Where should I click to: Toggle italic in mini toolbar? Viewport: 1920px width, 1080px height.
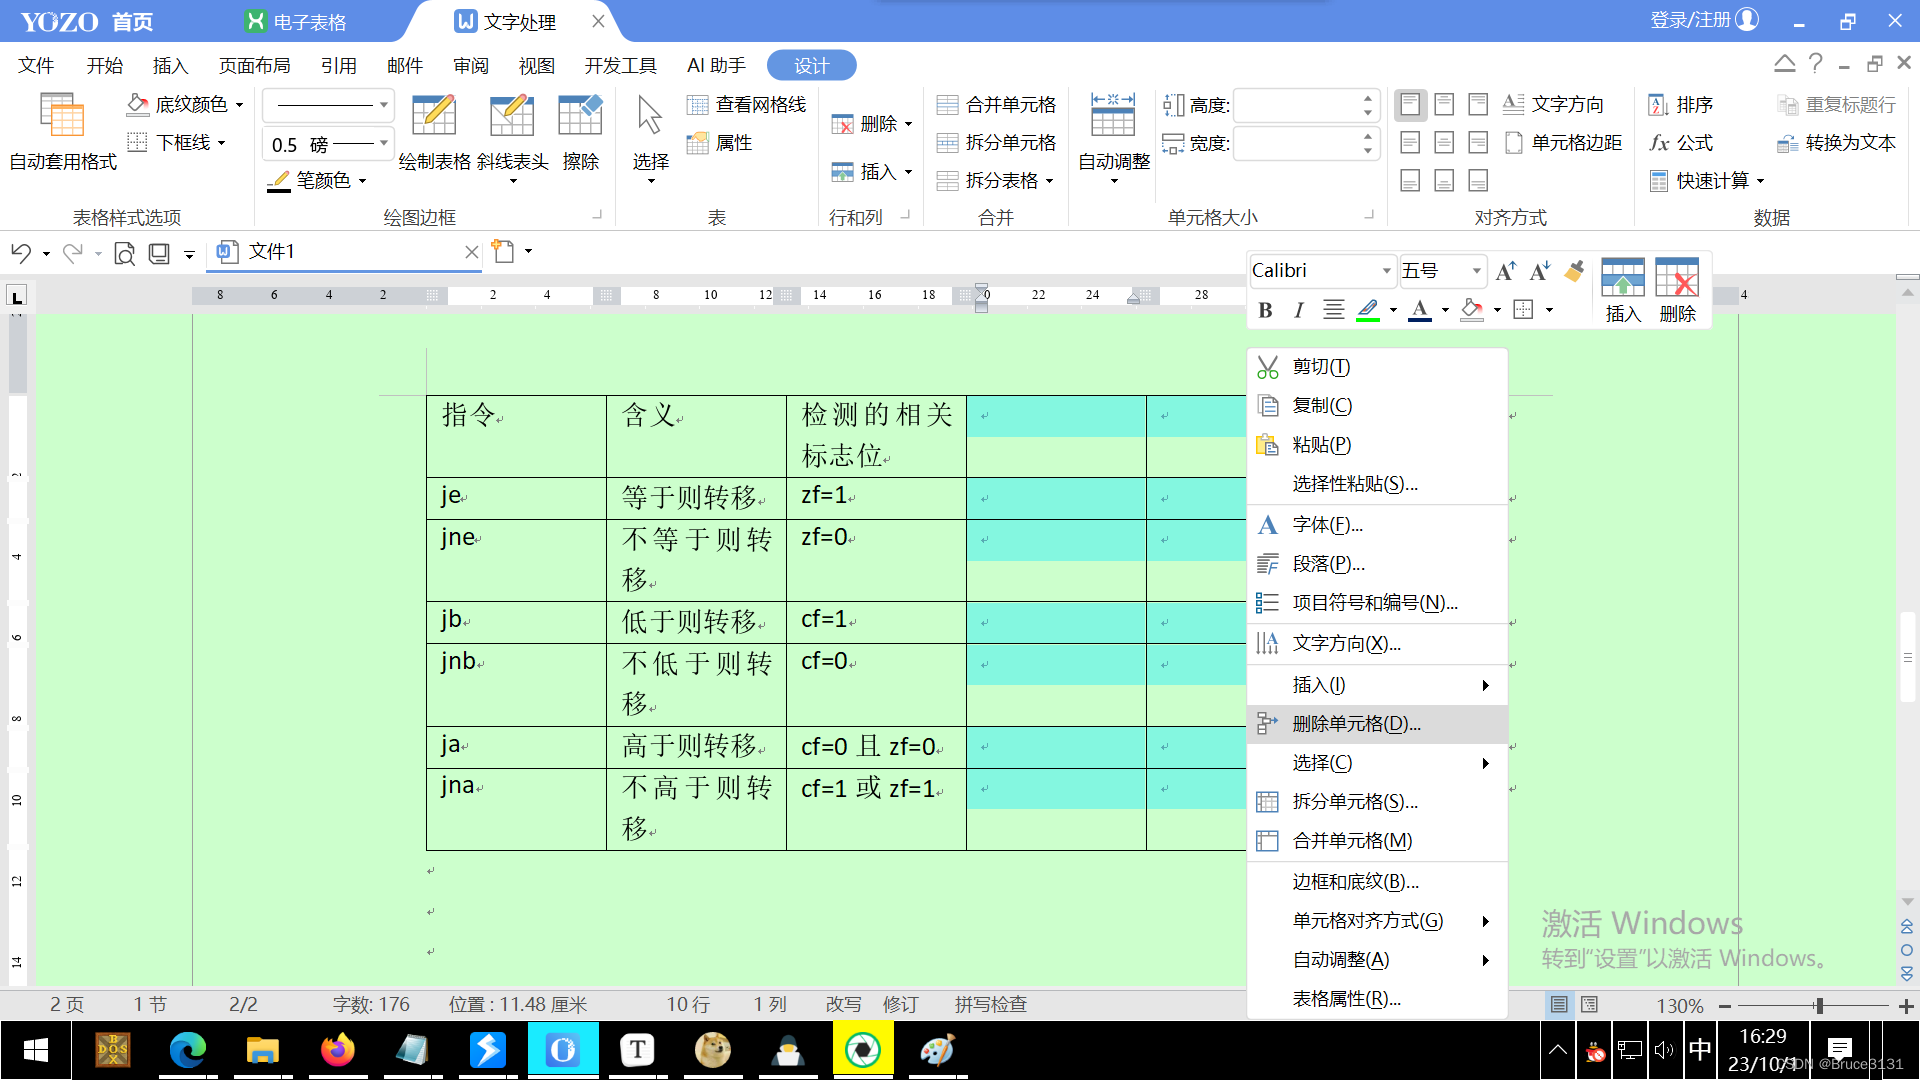click(1298, 310)
